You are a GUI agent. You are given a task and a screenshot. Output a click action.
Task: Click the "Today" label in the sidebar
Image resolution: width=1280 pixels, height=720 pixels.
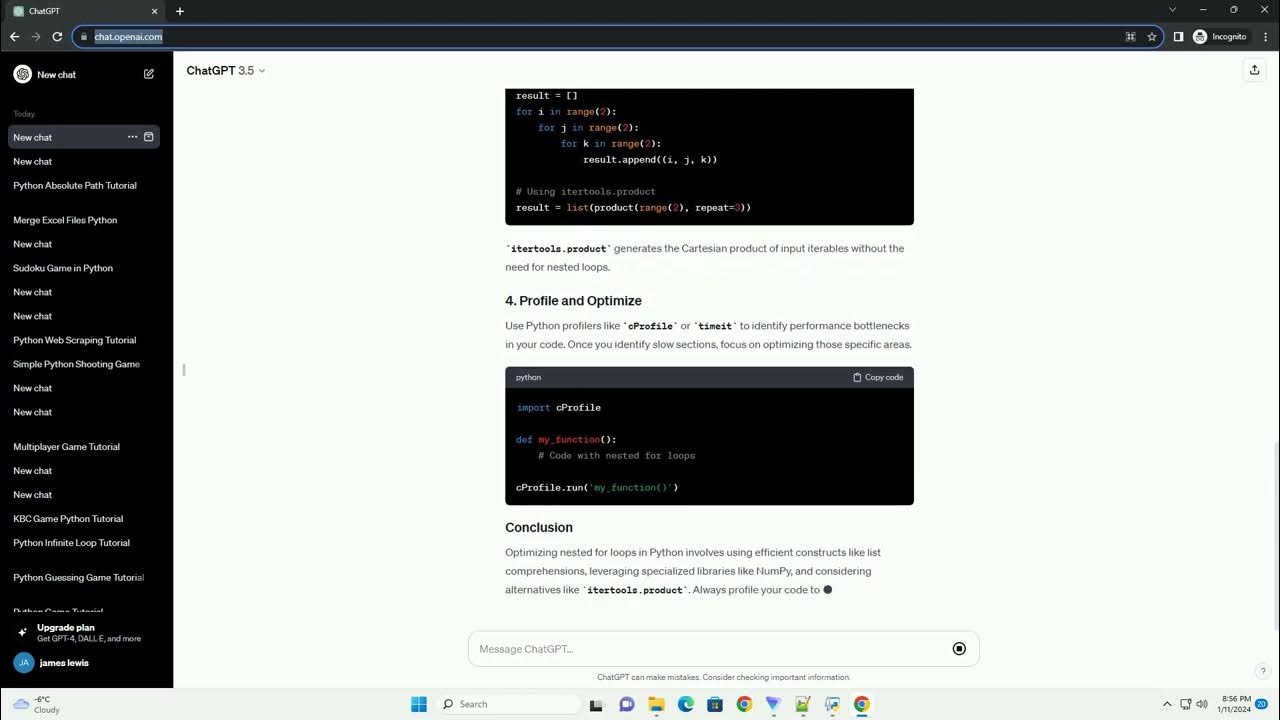pyautogui.click(x=24, y=114)
